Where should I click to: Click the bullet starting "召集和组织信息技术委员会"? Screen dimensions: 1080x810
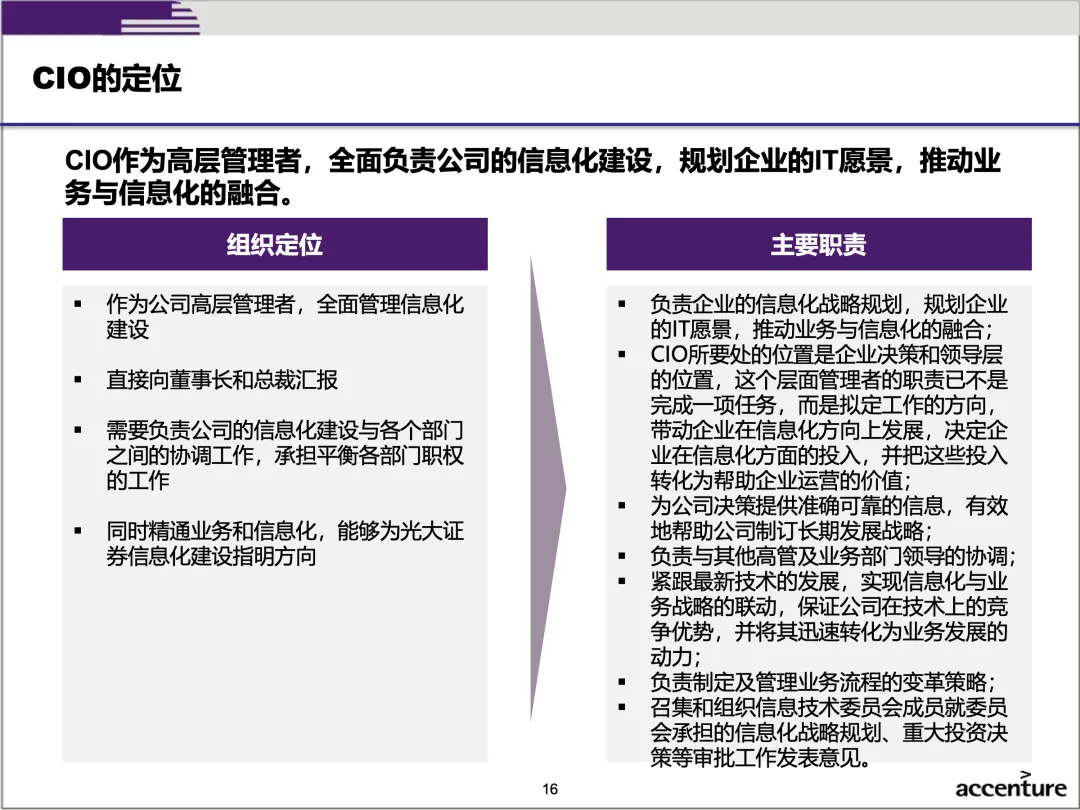click(x=829, y=732)
